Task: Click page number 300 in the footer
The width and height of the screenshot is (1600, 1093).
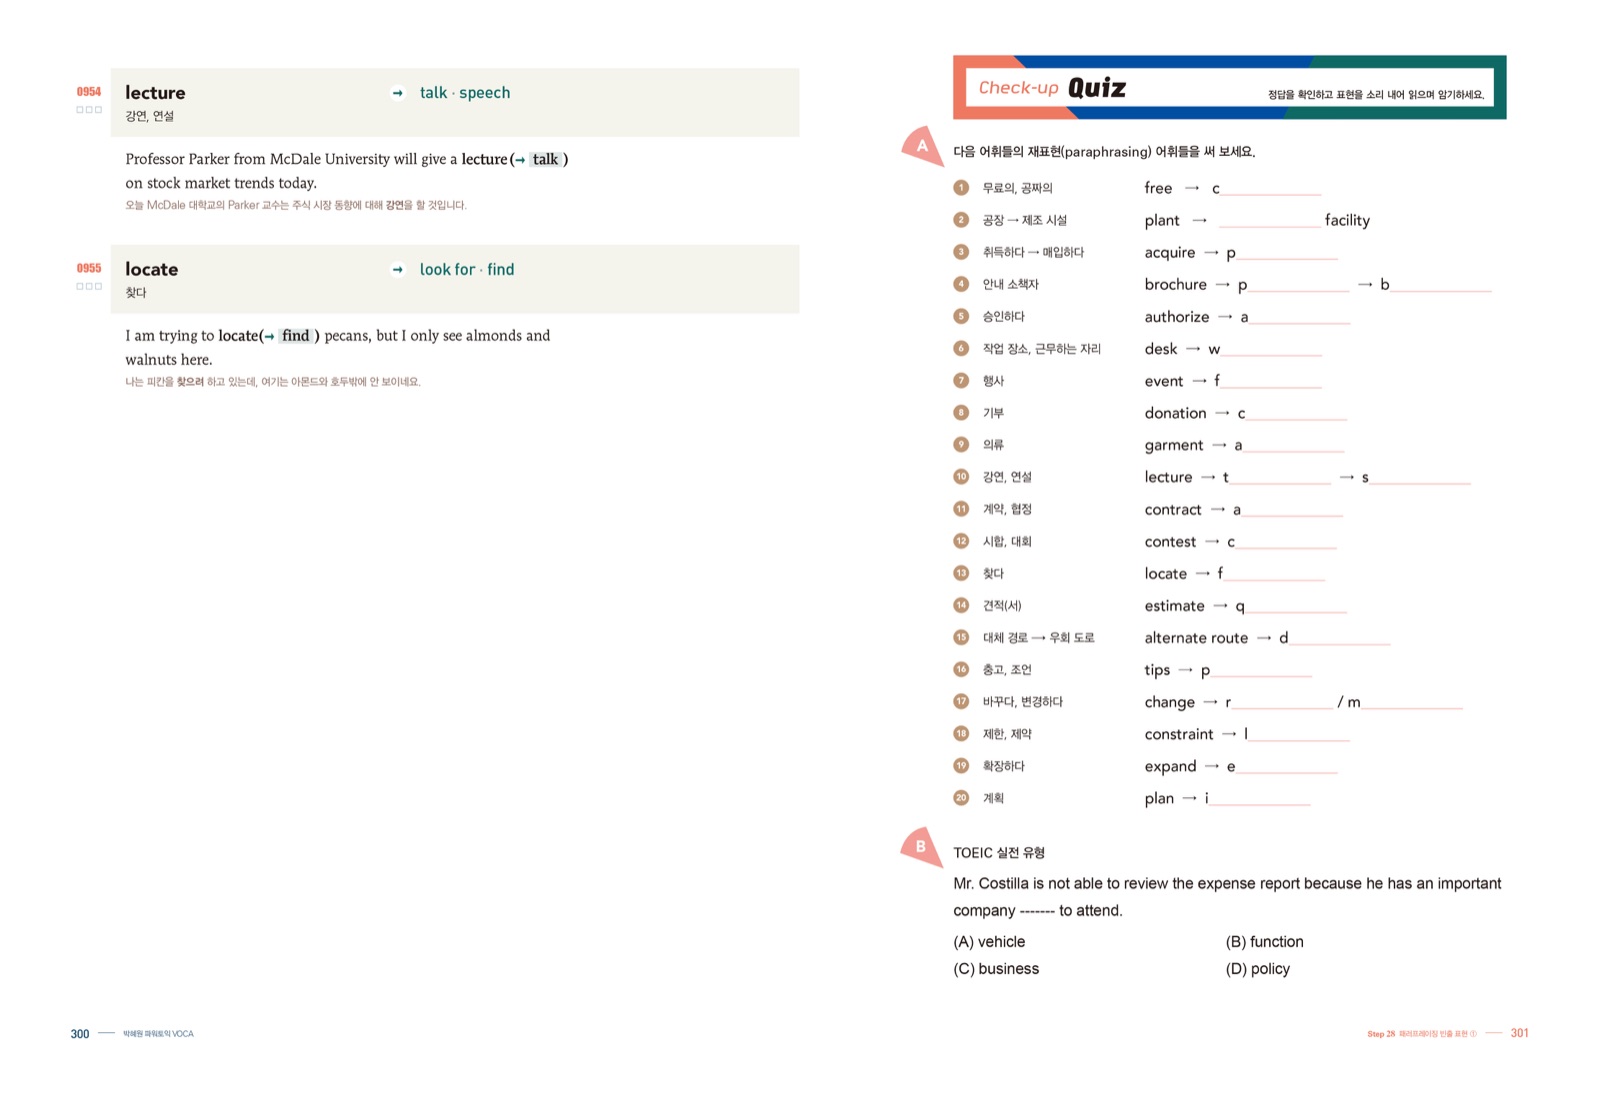Action: click(x=80, y=1034)
